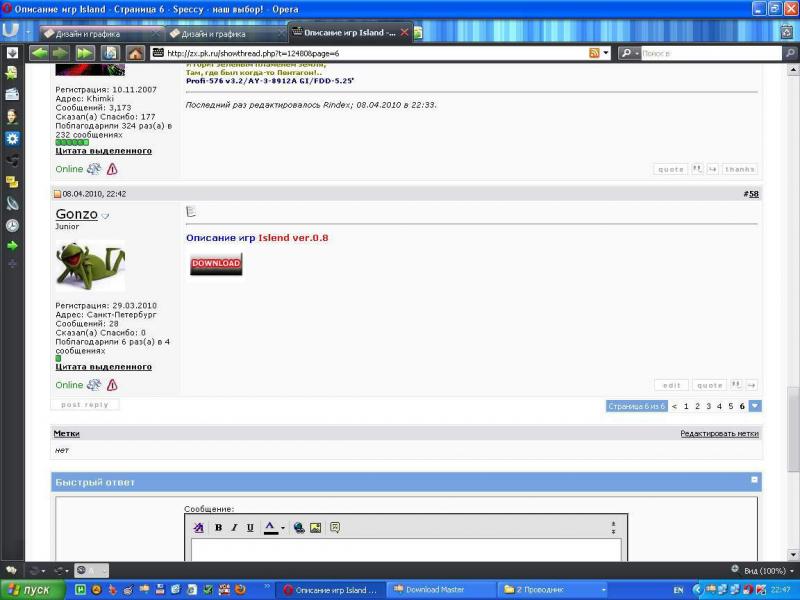Click the green Back arrow button
Viewport: 800px width, 600px height.
click(x=40, y=53)
